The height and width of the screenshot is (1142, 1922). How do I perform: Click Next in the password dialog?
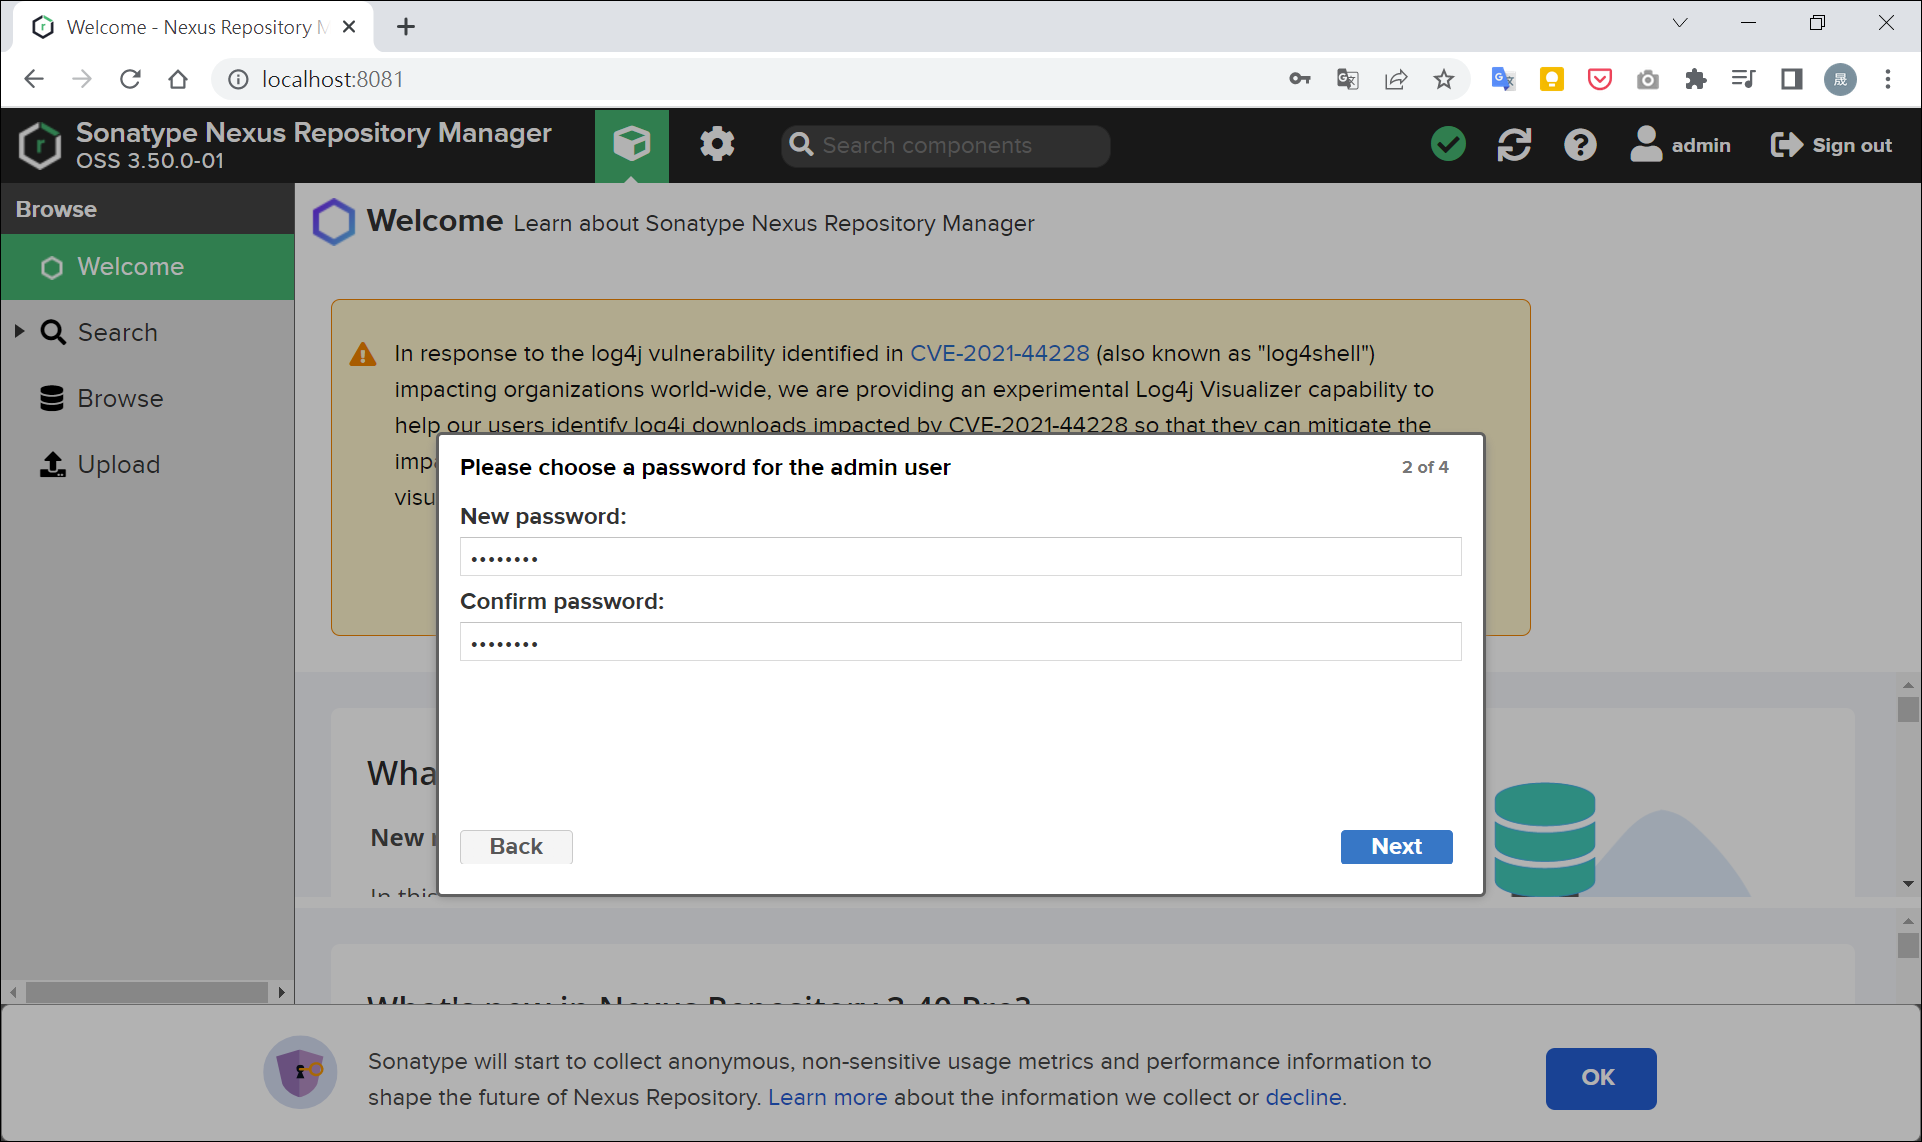tap(1395, 846)
